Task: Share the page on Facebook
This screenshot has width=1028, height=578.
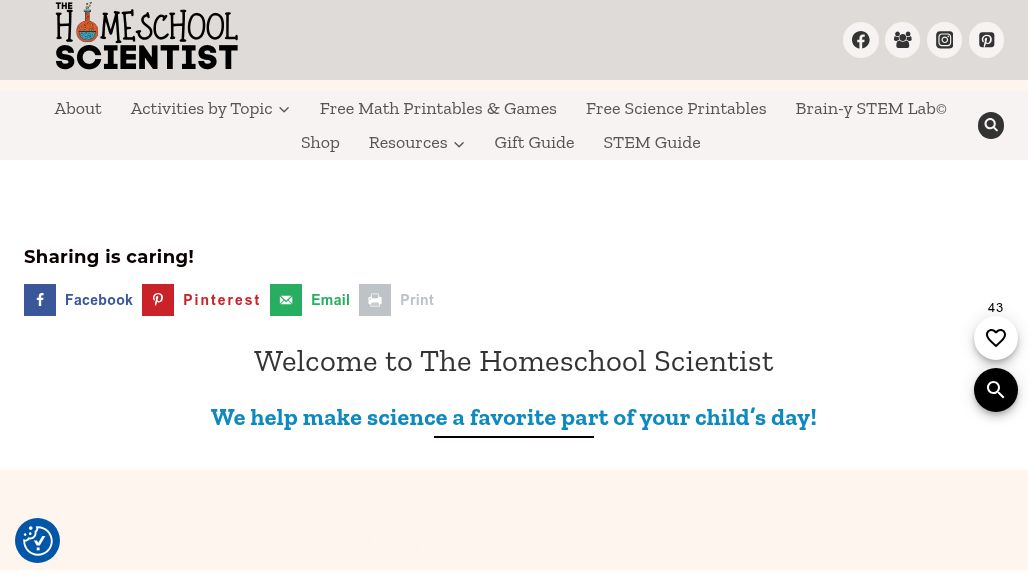Action: 79,300
